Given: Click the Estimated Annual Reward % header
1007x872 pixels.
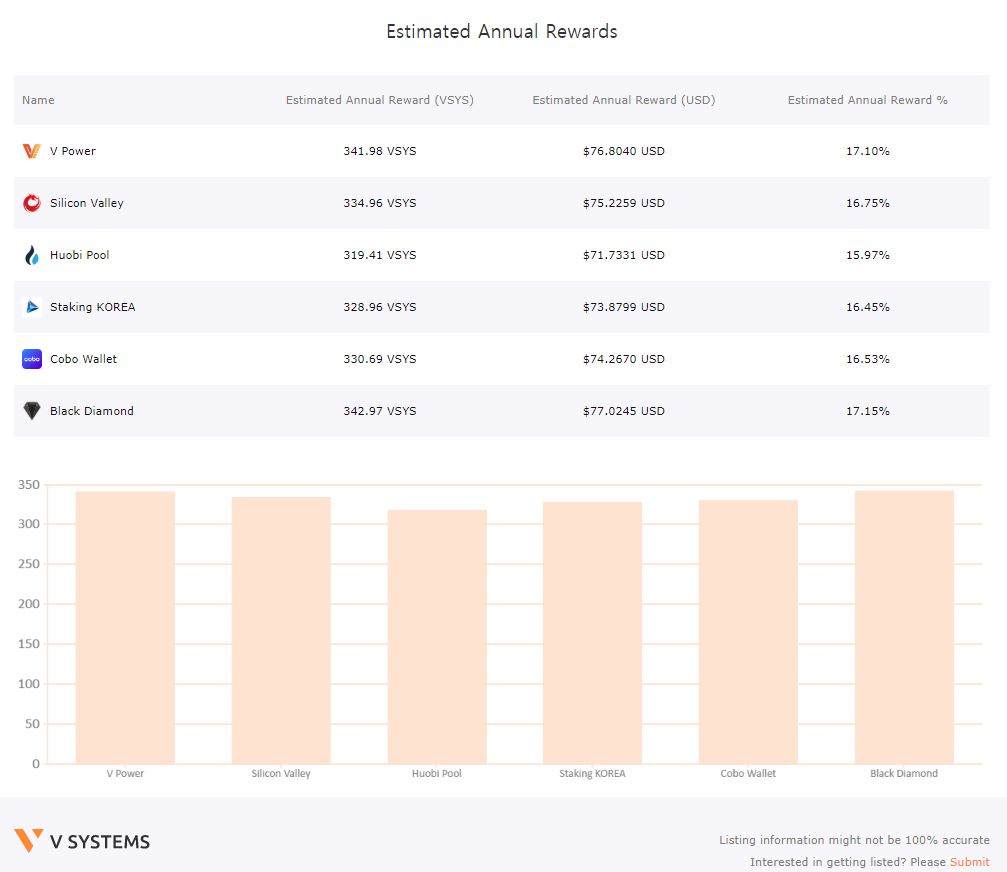Looking at the screenshot, I should [x=868, y=100].
